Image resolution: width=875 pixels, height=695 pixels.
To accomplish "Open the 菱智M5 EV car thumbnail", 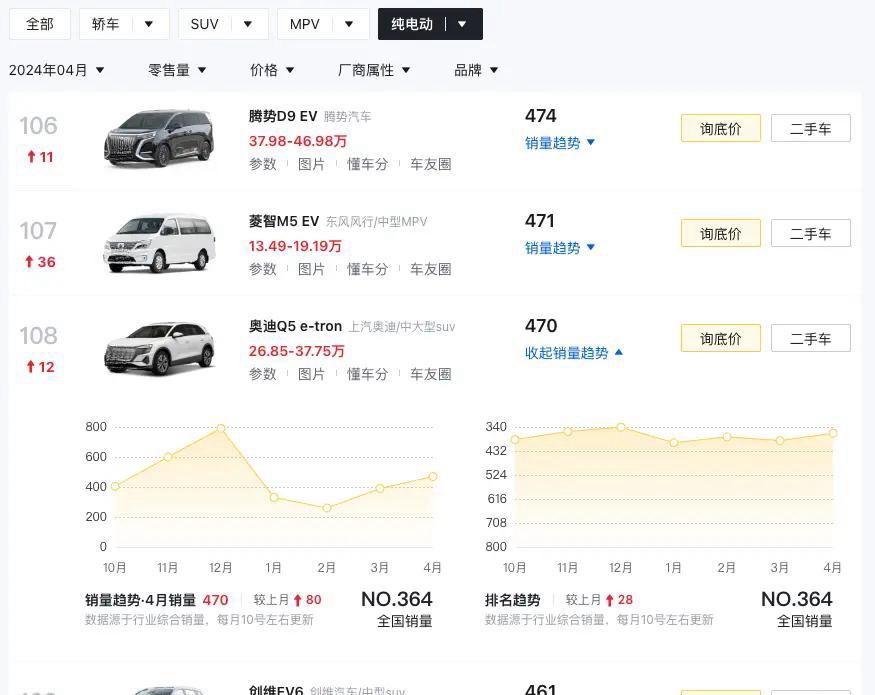I will (x=159, y=243).
